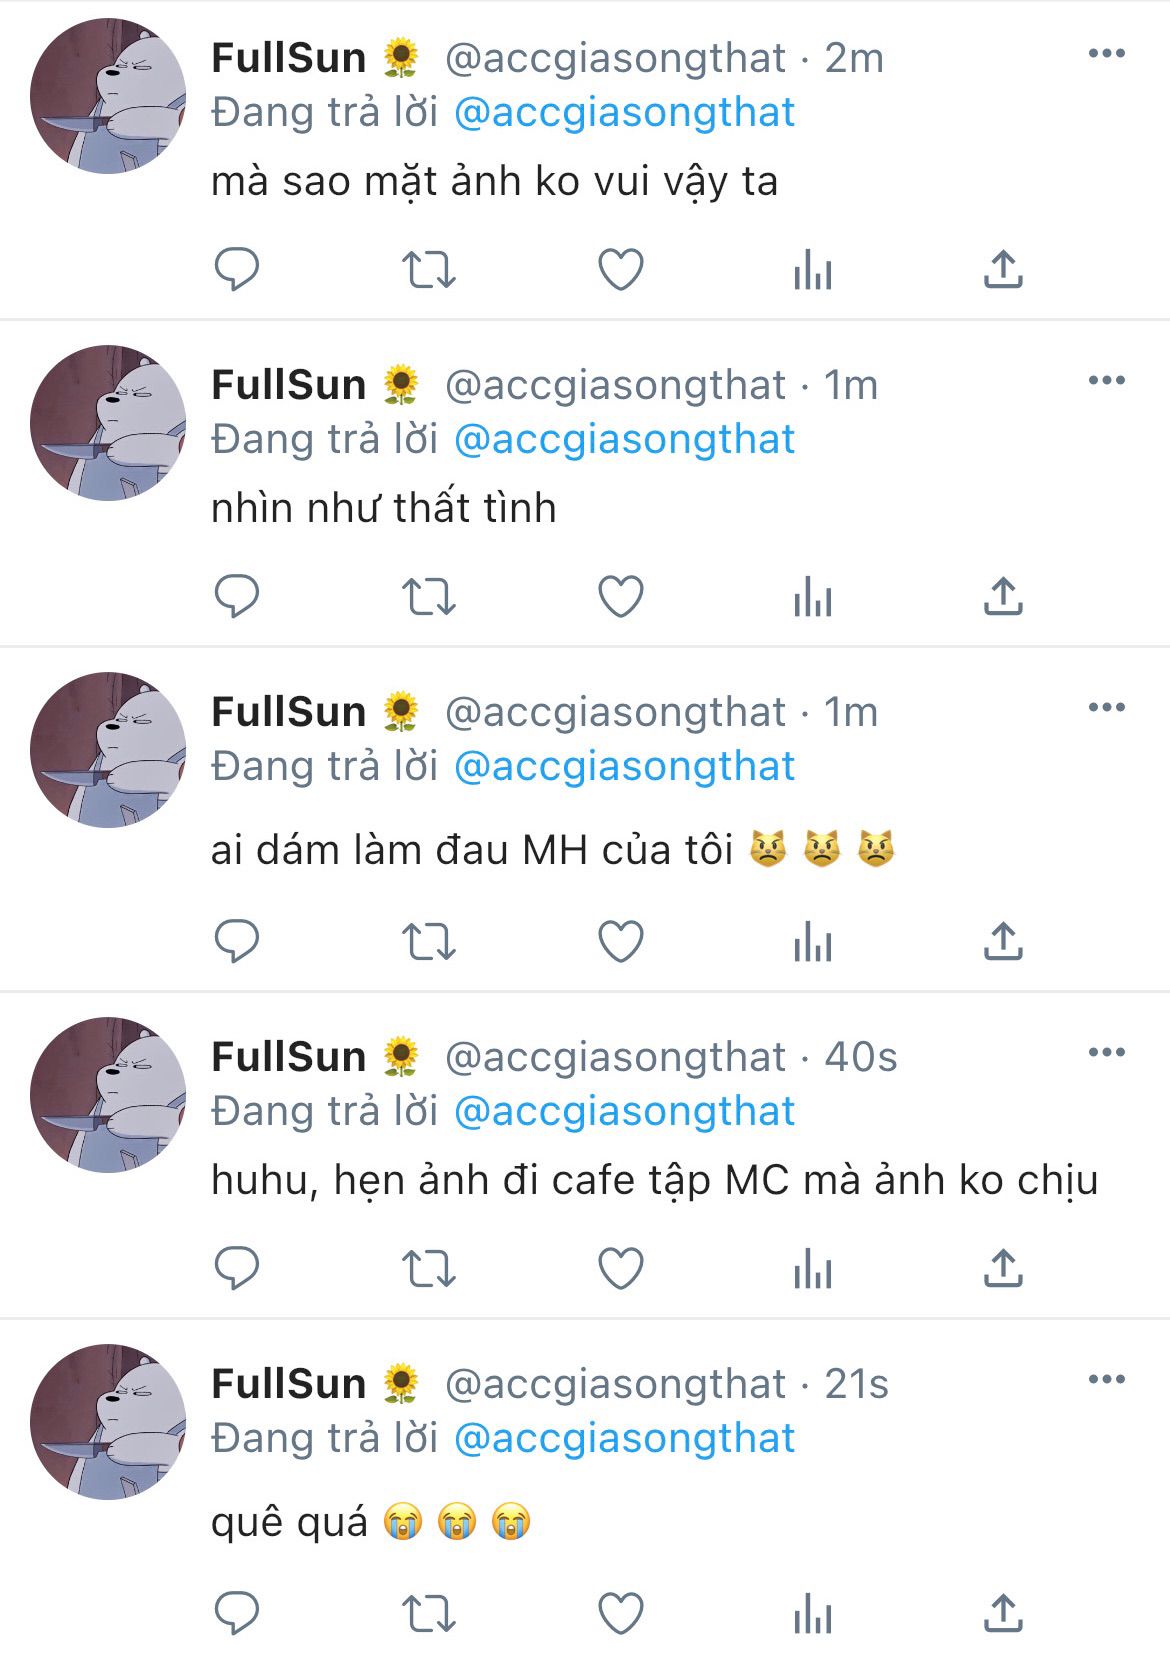The width and height of the screenshot is (1170, 1660).
Task: Like the "nhìn như thất tình" tweet
Action: pos(620,597)
